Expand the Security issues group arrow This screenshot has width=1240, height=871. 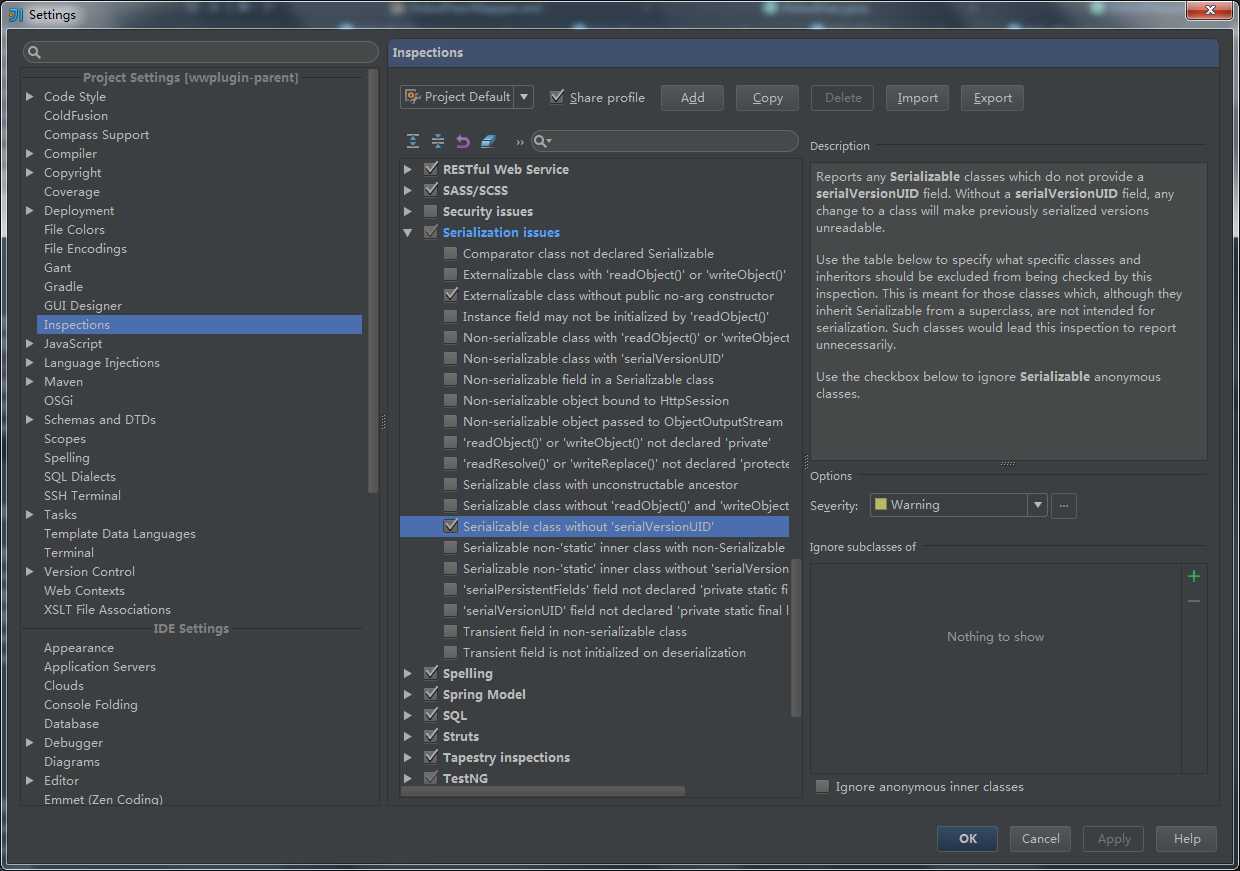coord(408,212)
